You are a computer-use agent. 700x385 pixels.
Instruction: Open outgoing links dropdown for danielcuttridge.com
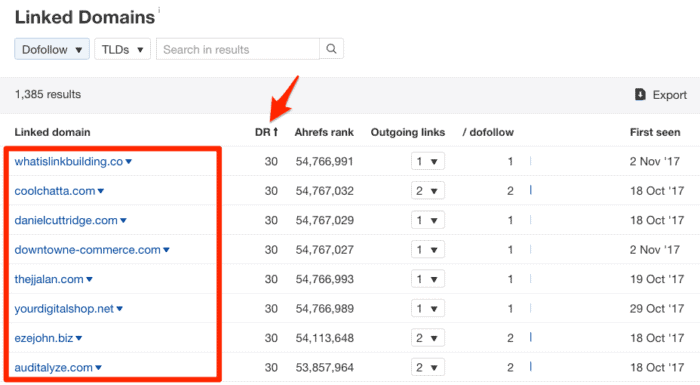[x=428, y=220]
